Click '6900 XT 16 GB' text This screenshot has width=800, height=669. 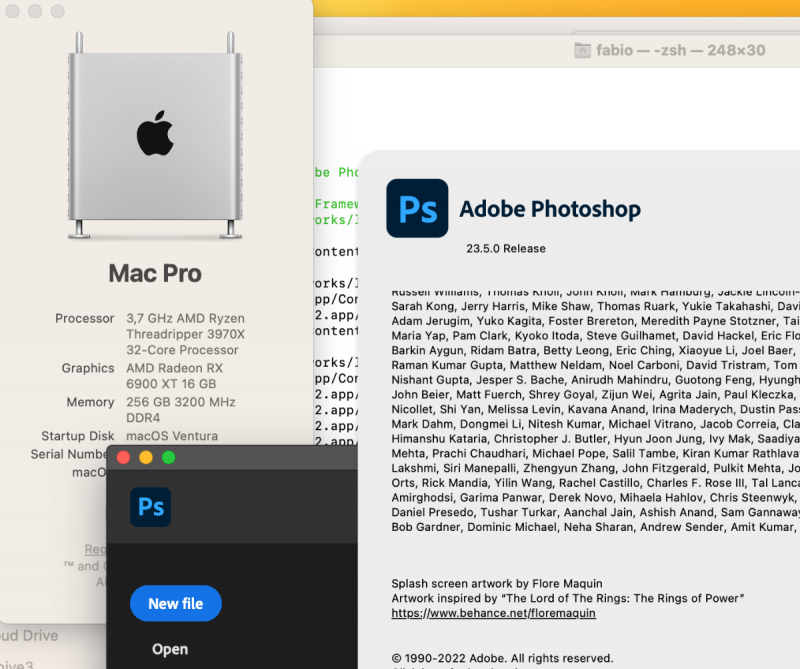click(x=171, y=384)
